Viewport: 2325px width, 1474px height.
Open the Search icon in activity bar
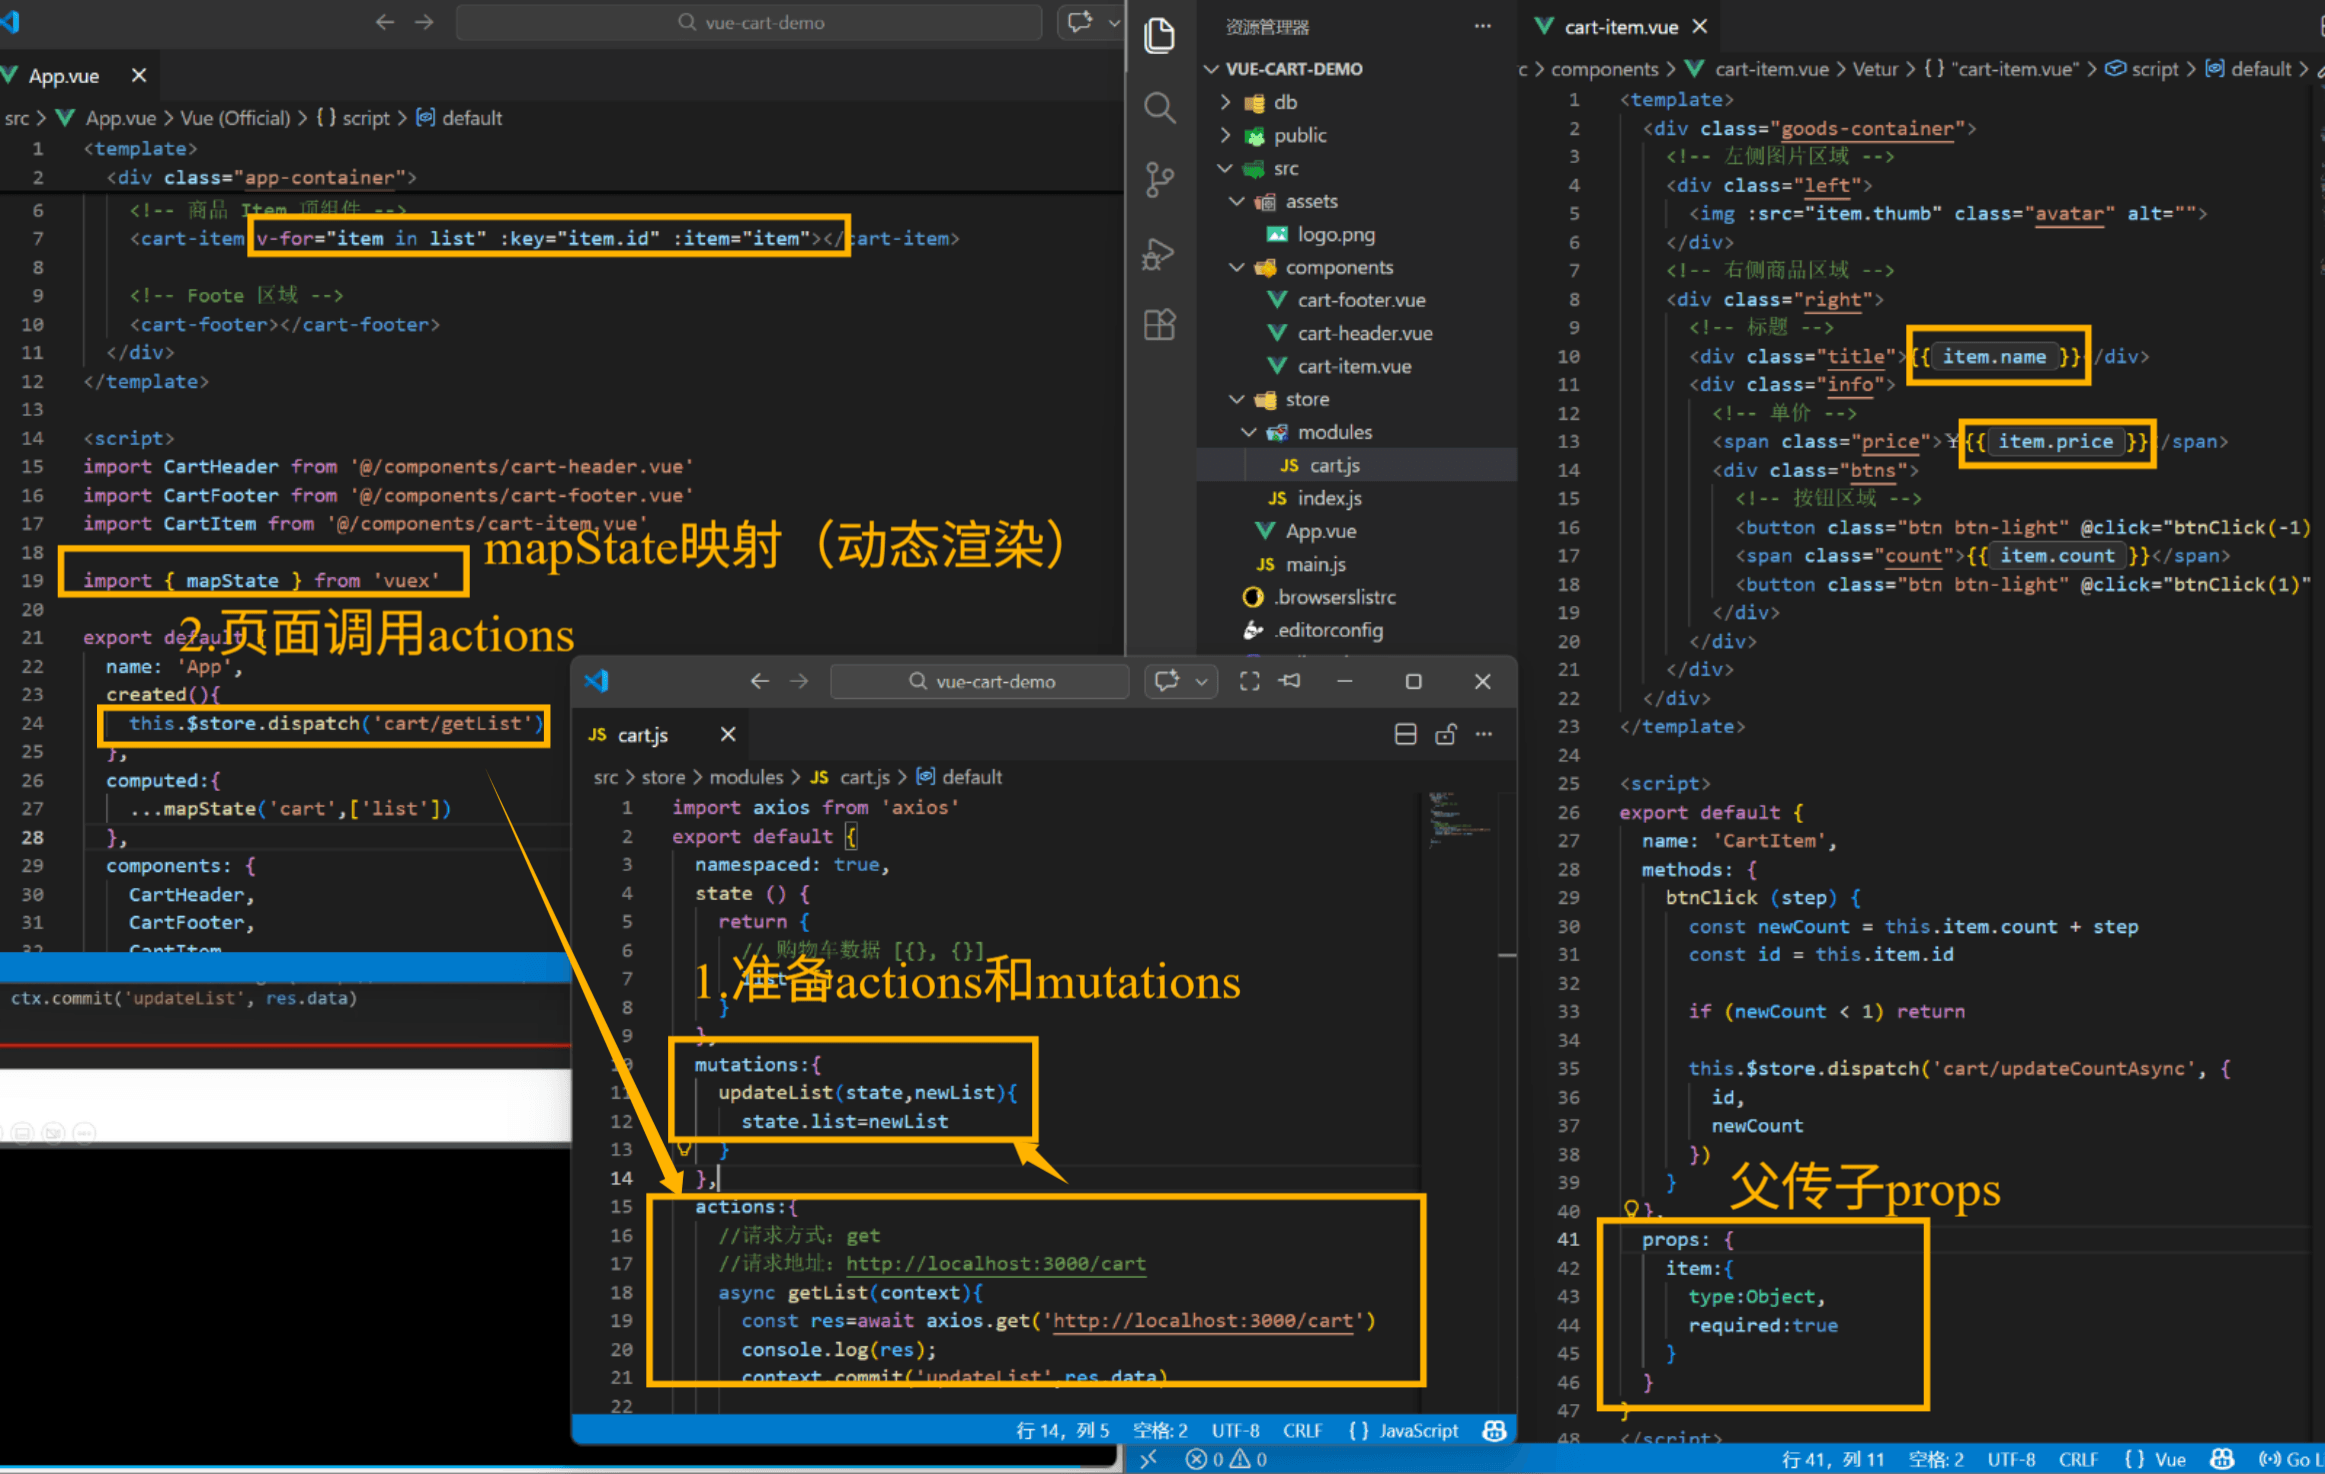1159,107
